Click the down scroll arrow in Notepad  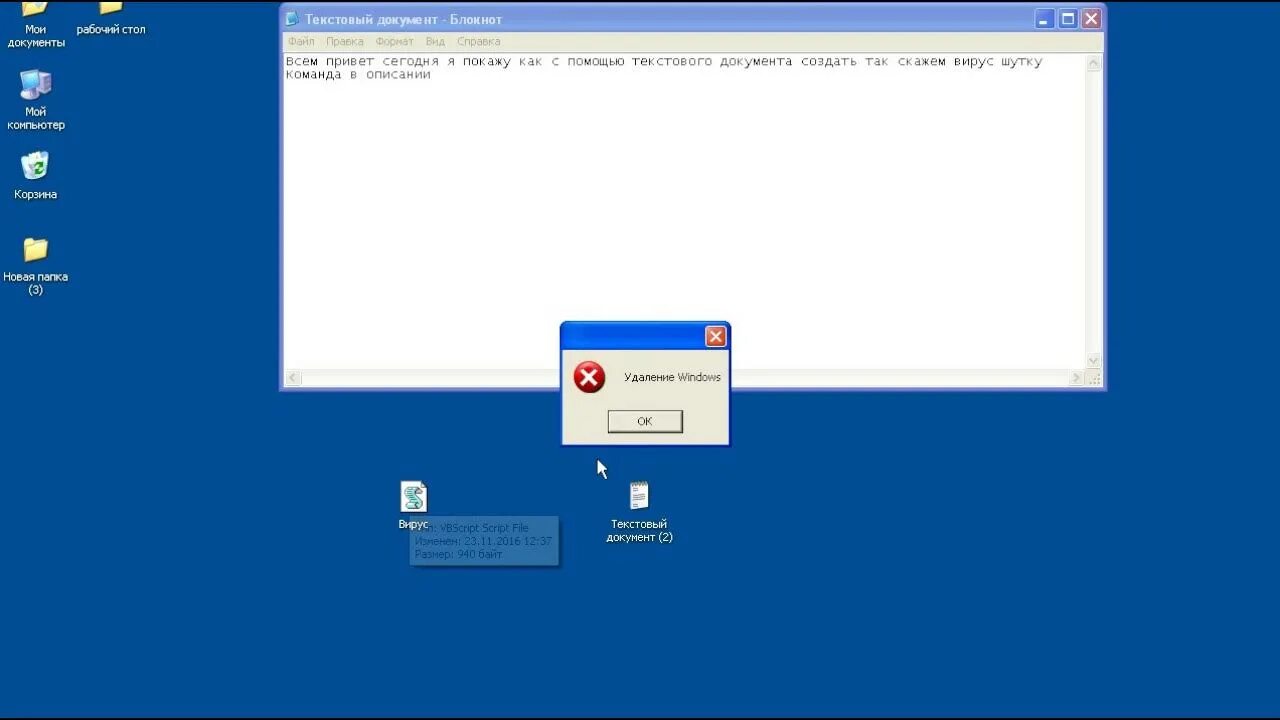click(x=1093, y=361)
